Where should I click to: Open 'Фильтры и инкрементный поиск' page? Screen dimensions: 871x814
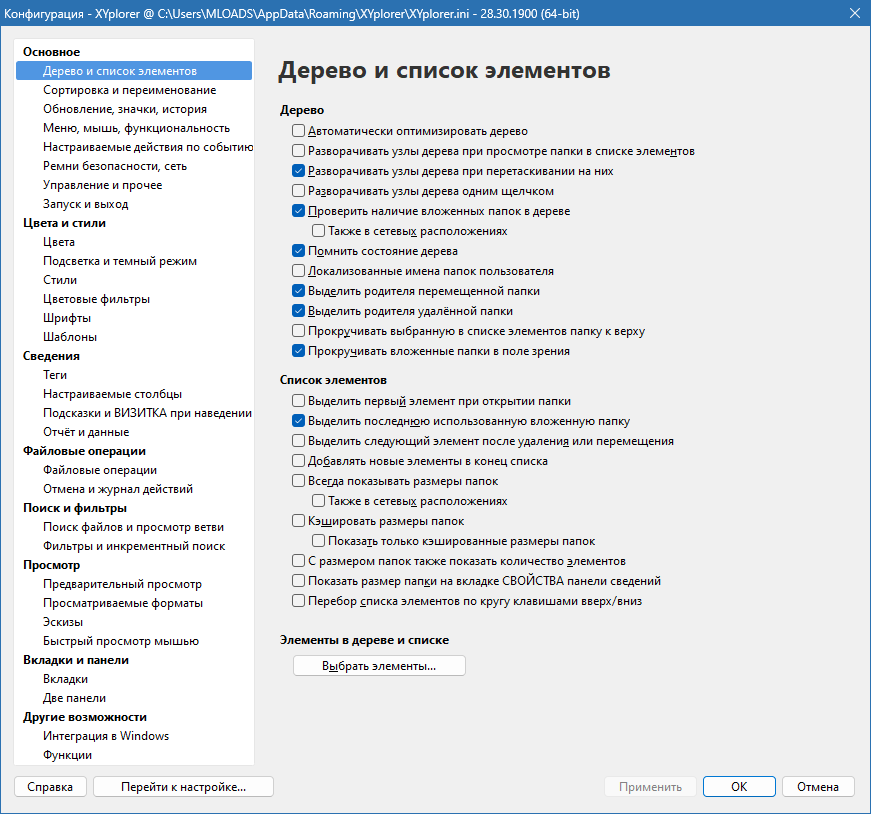coord(134,546)
